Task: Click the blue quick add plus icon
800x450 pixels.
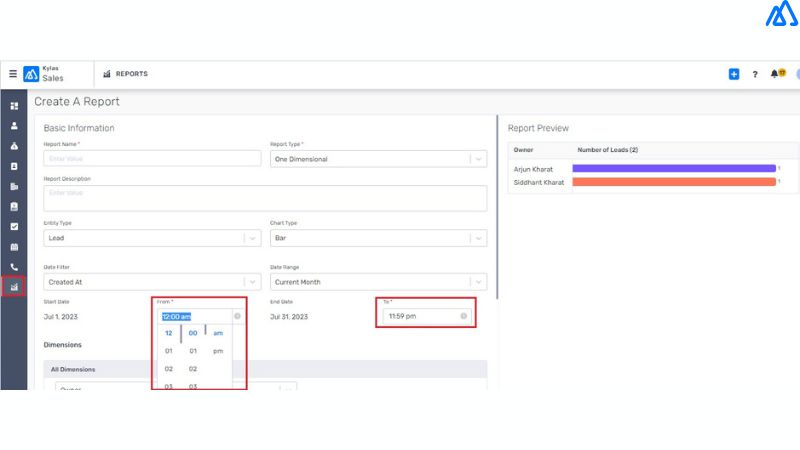Action: pos(733,74)
